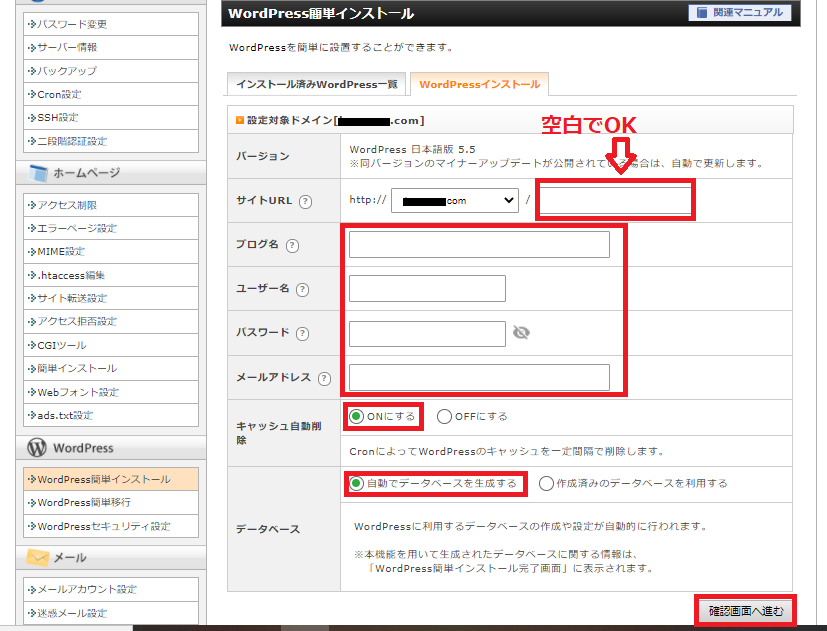The height and width of the screenshot is (631, 827).
Task: Click the help icon next to メールアドレス
Action: tap(324, 378)
